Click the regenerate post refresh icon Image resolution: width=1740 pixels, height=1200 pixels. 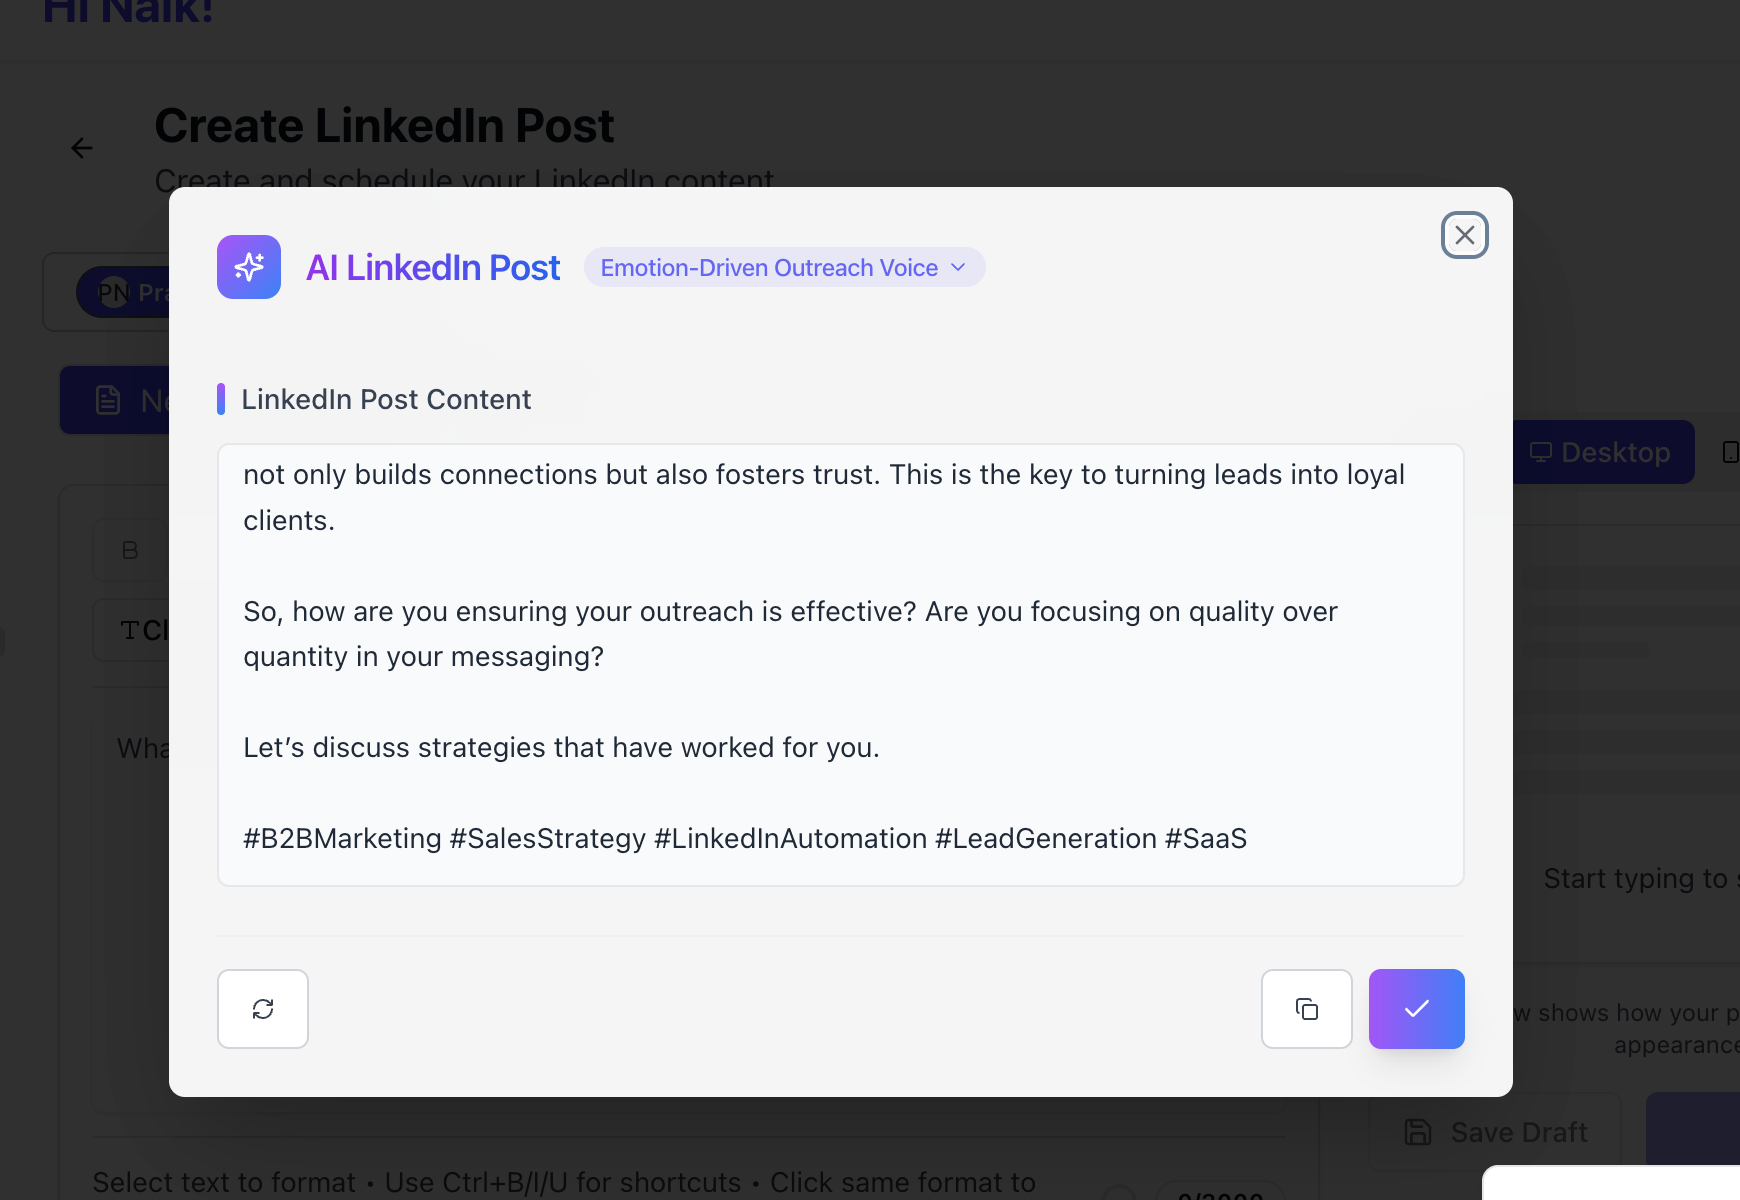263,1009
